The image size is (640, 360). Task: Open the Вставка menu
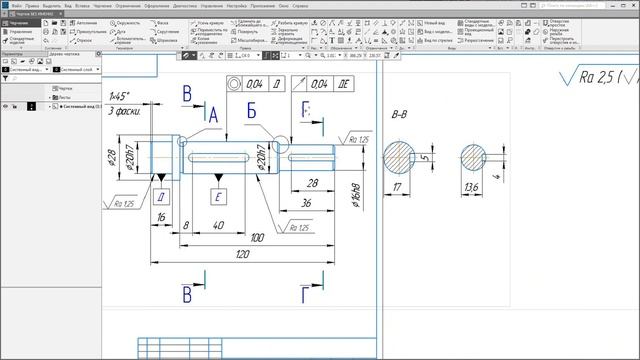[x=82, y=6]
